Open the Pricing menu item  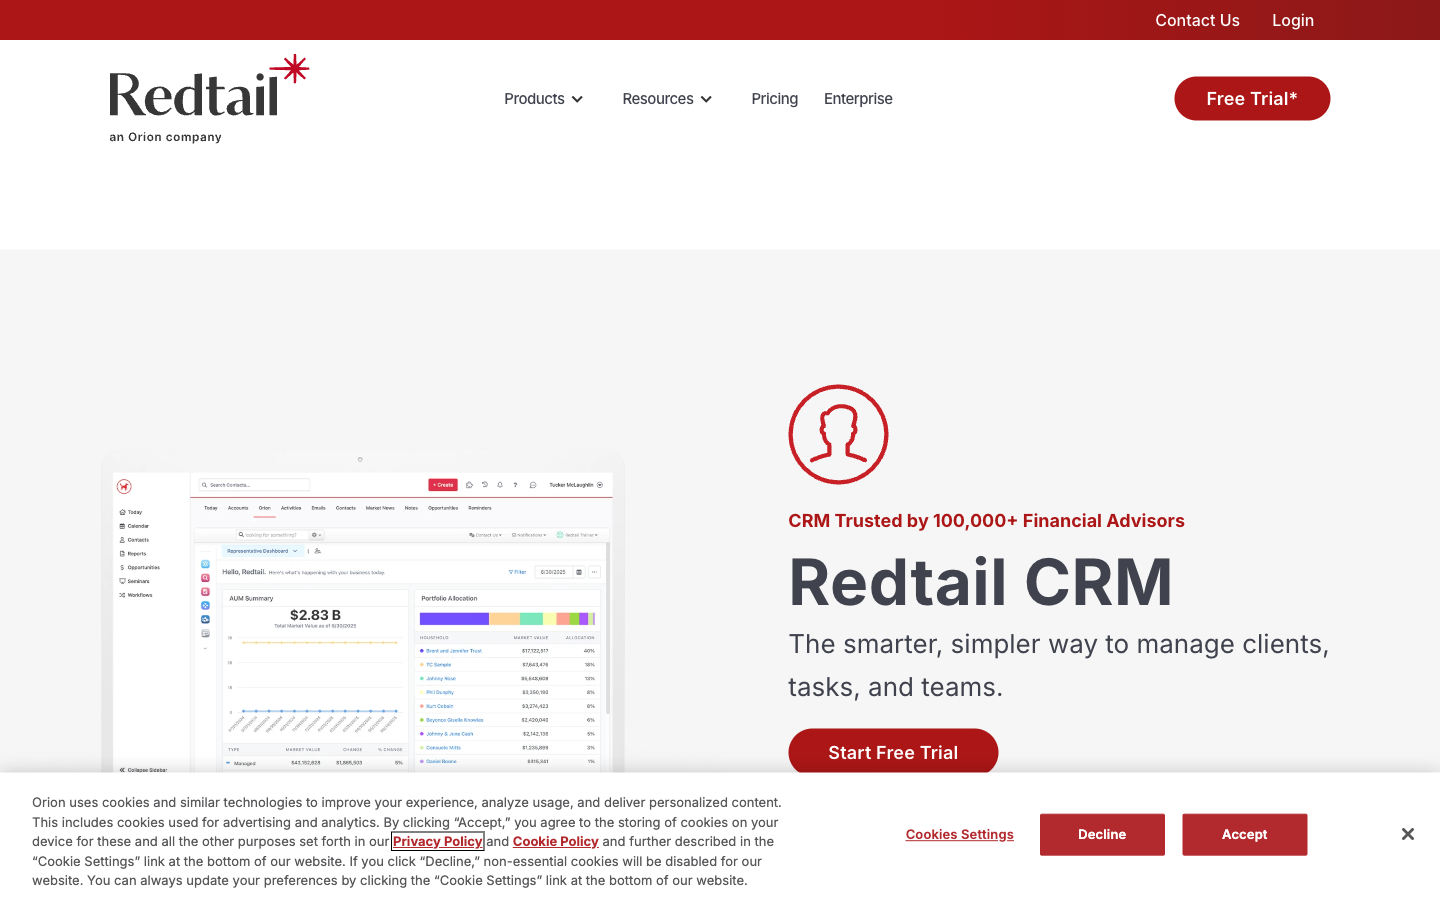(x=774, y=99)
